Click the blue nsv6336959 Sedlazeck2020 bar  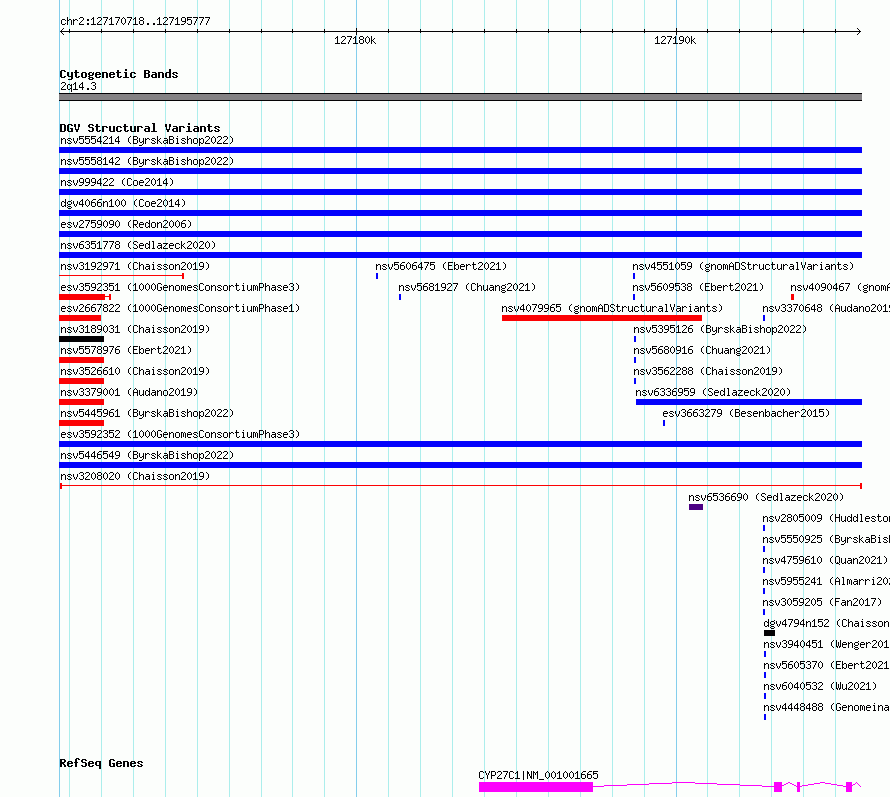[749, 402]
